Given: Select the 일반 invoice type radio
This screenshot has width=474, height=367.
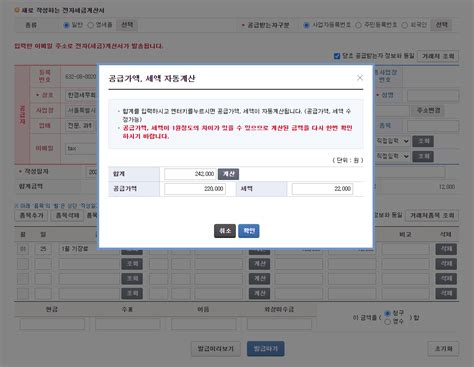Looking at the screenshot, I should pyautogui.click(x=66, y=25).
